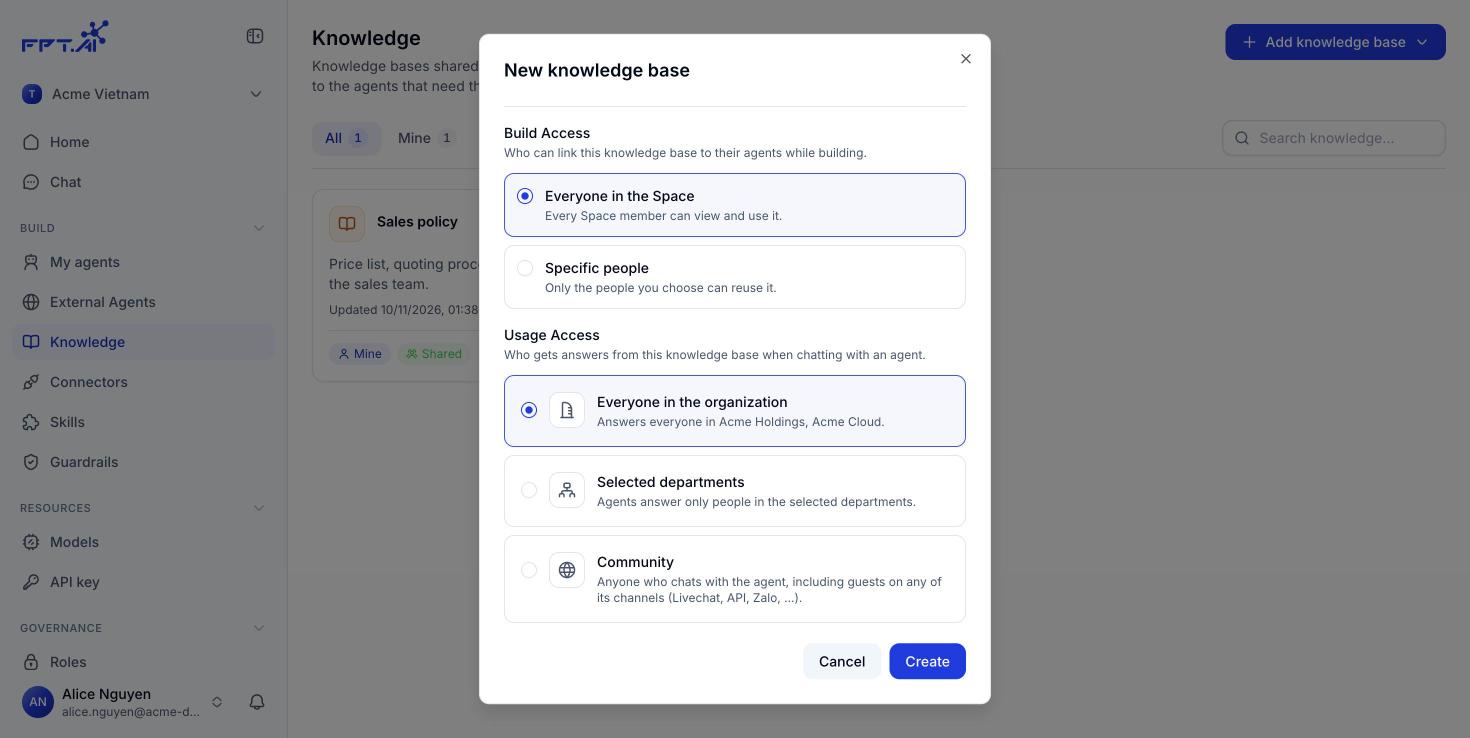This screenshot has width=1470, height=738.
Task: Click the Sales policy book icon
Action: click(347, 224)
